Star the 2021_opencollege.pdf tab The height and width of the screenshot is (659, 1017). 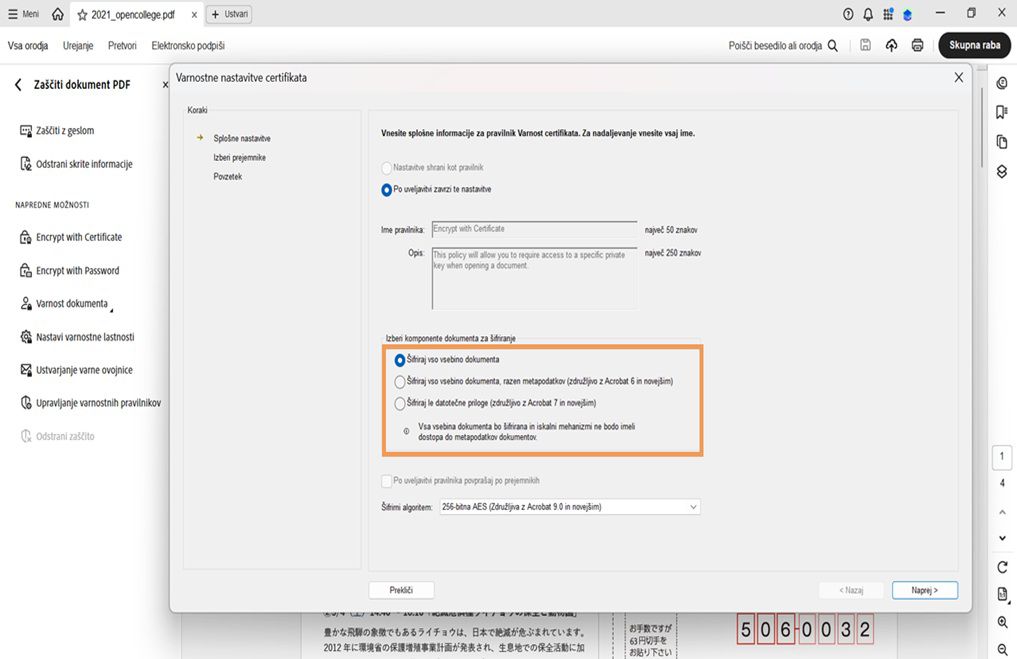[x=82, y=14]
